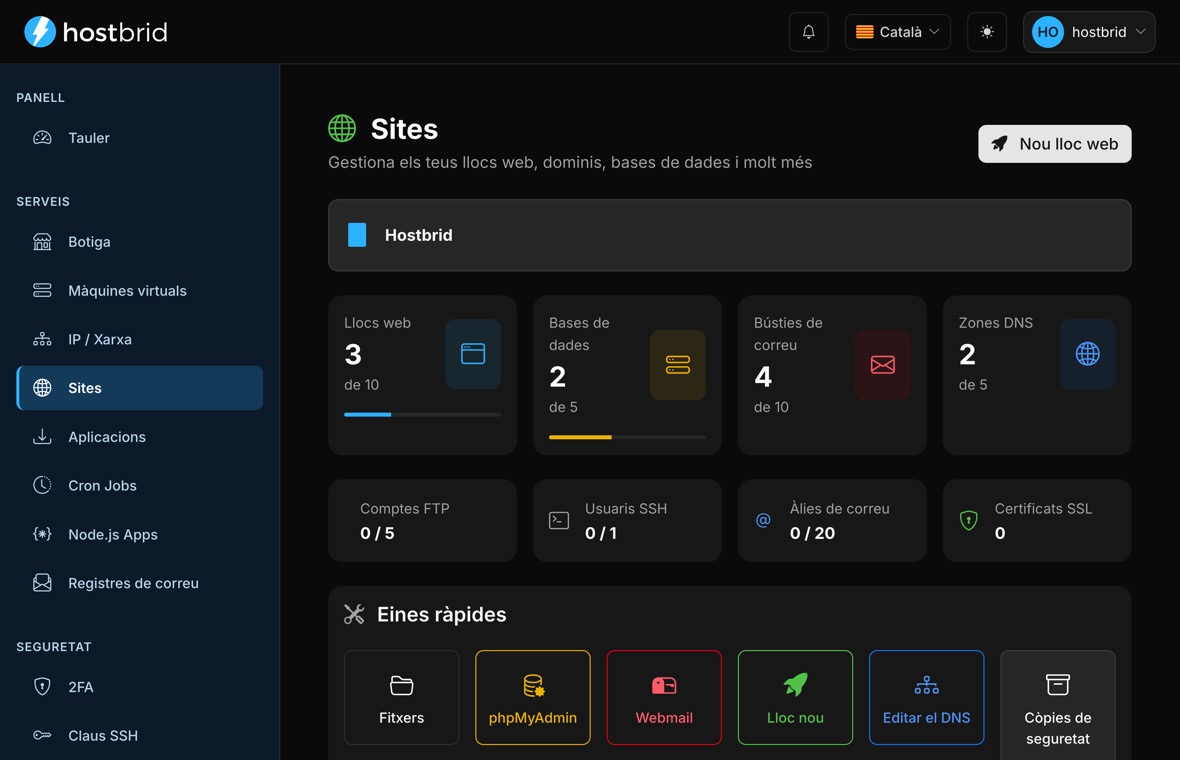The image size is (1180, 760).
Task: Click the Usuaris SSH terminal icon
Action: (558, 520)
